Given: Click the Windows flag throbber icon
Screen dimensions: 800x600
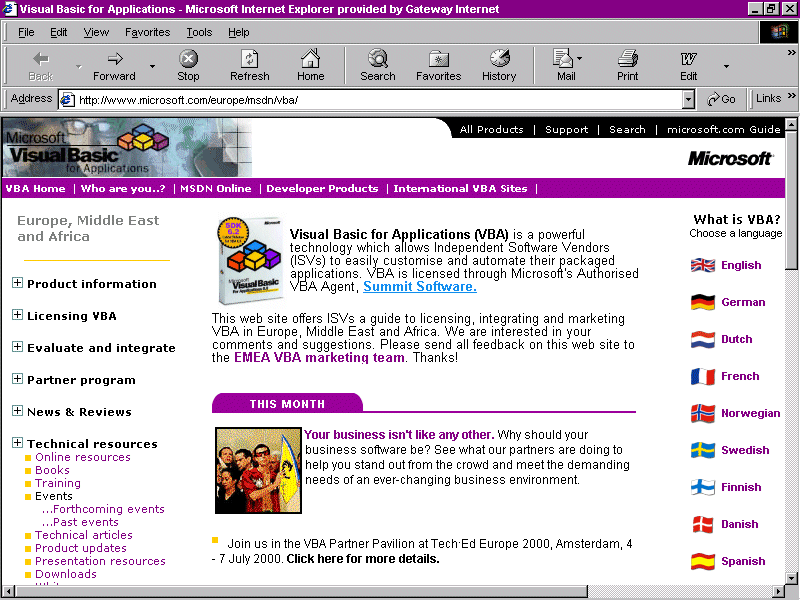Looking at the screenshot, I should [x=779, y=32].
